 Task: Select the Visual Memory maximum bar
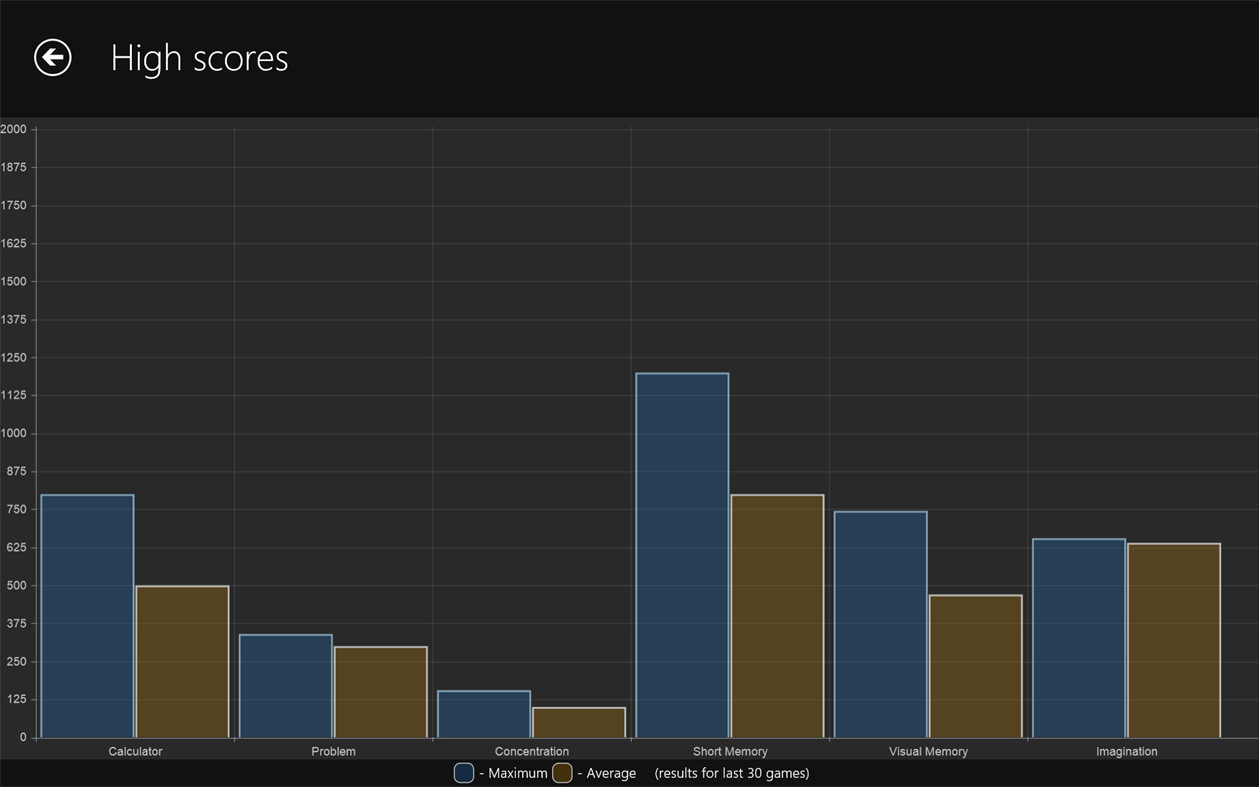coord(880,625)
